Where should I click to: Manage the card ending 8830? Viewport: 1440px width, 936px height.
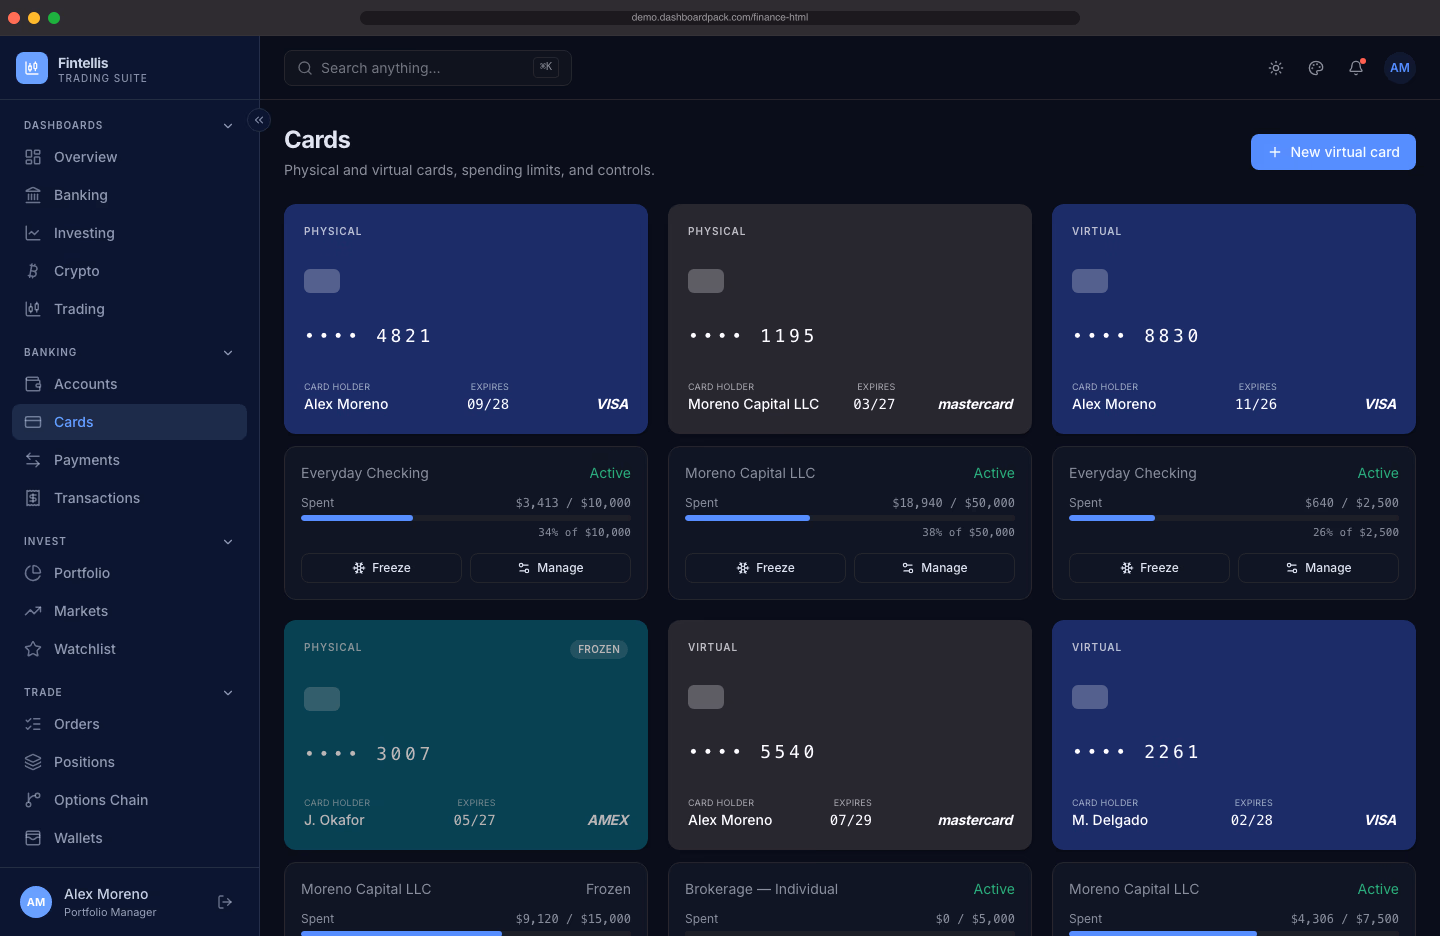tap(1318, 568)
